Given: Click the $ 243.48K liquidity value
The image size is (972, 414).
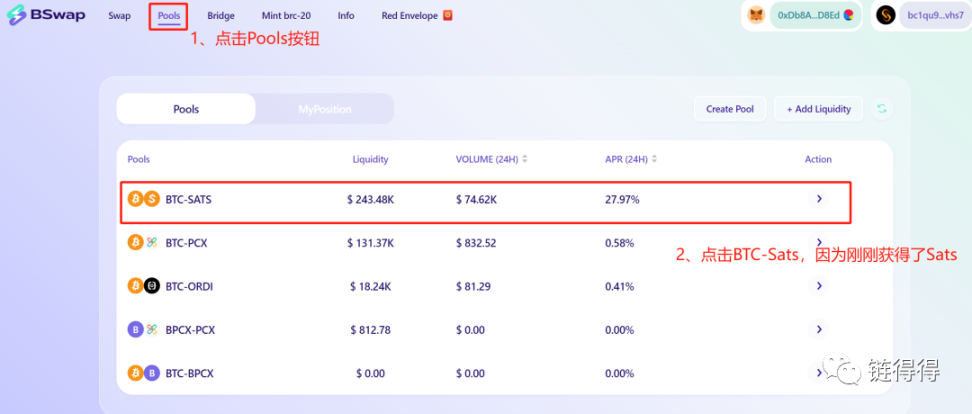Looking at the screenshot, I should pyautogui.click(x=370, y=200).
